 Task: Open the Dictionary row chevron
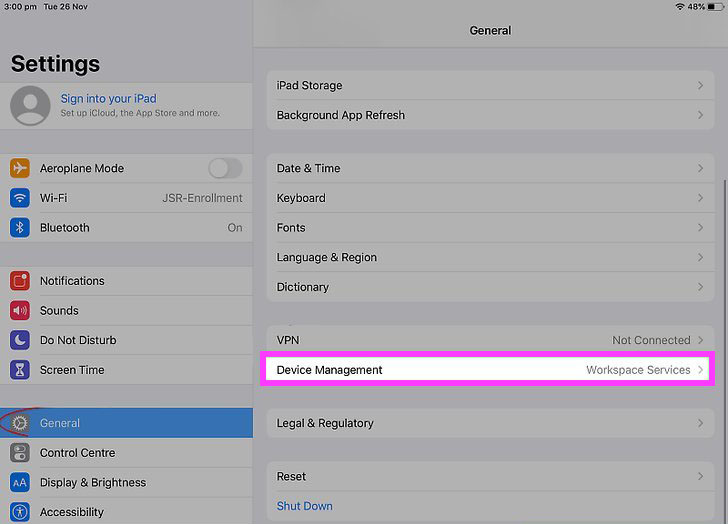click(x=700, y=287)
